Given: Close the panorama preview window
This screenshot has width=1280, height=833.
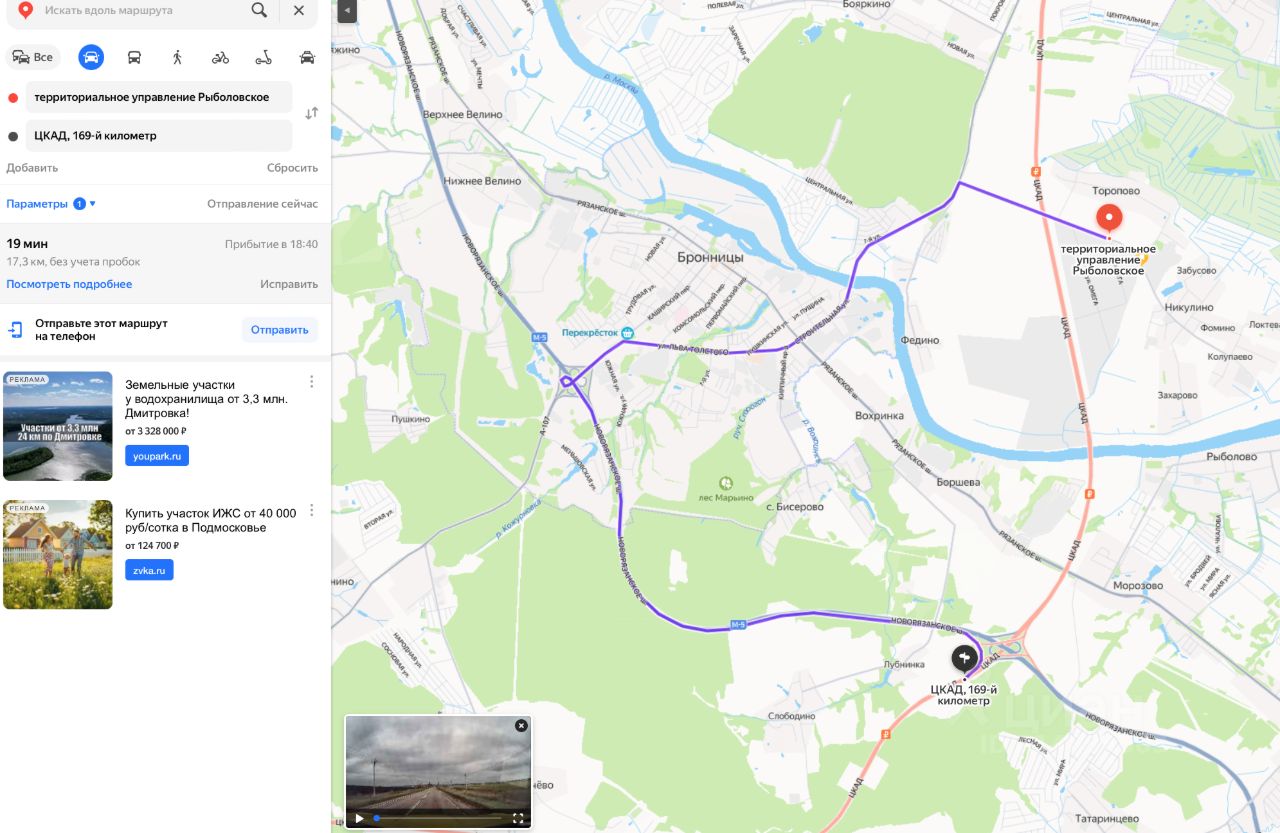Looking at the screenshot, I should pyautogui.click(x=521, y=726).
